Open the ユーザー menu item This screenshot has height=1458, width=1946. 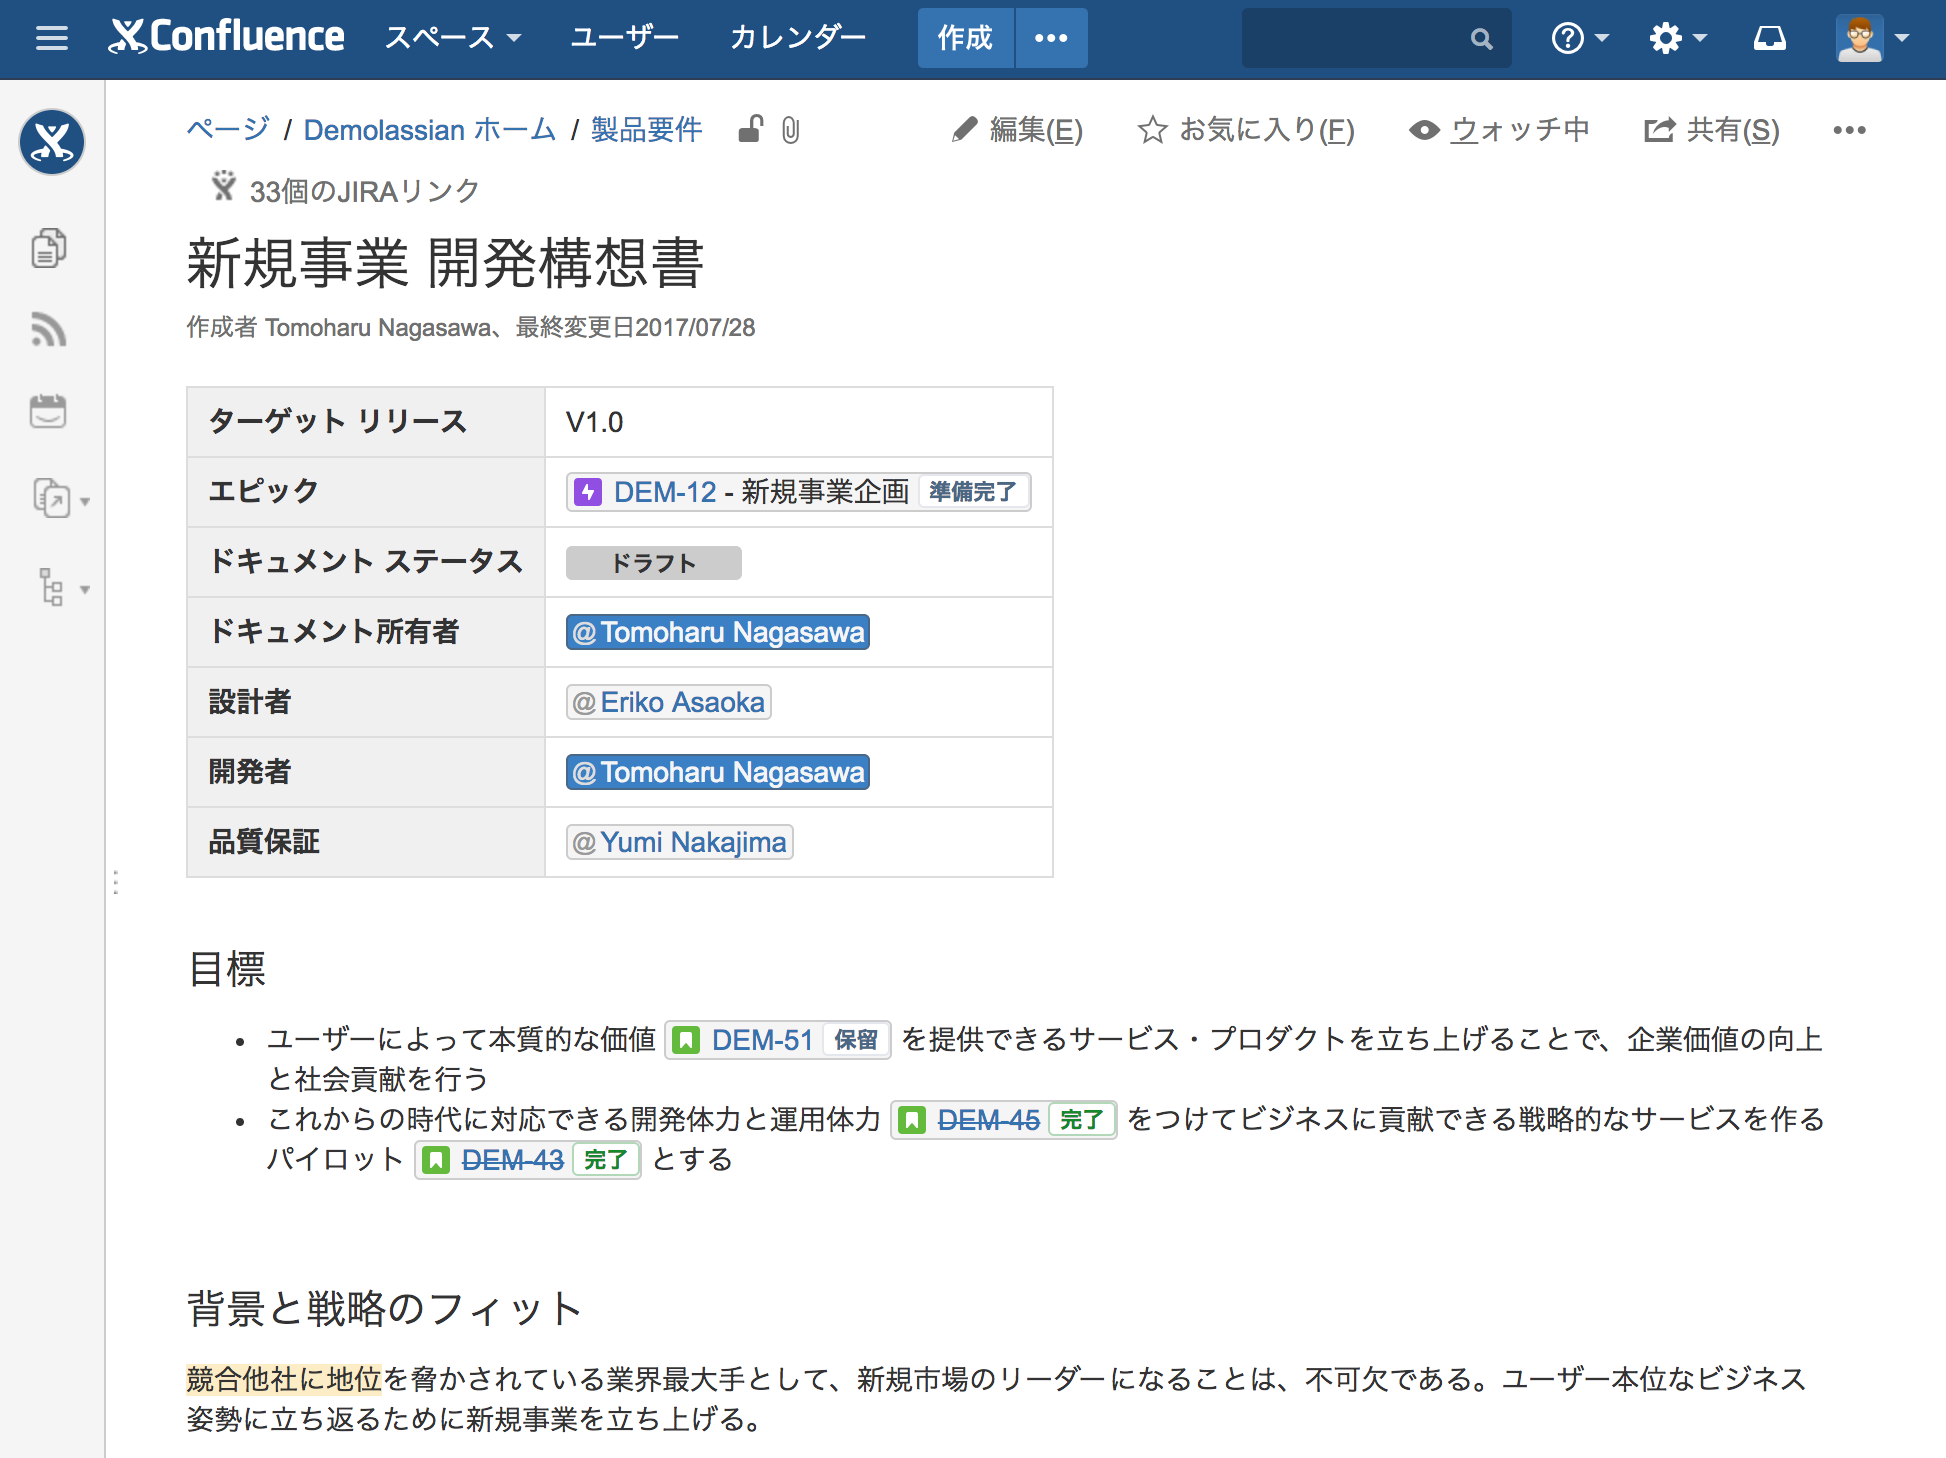pos(624,38)
